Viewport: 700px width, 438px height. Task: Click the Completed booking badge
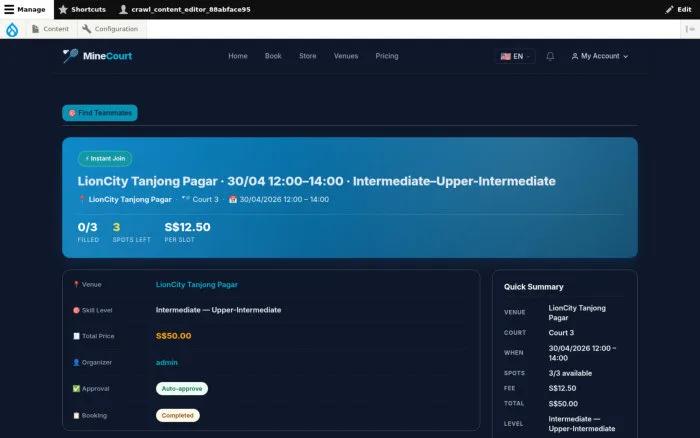coord(178,416)
